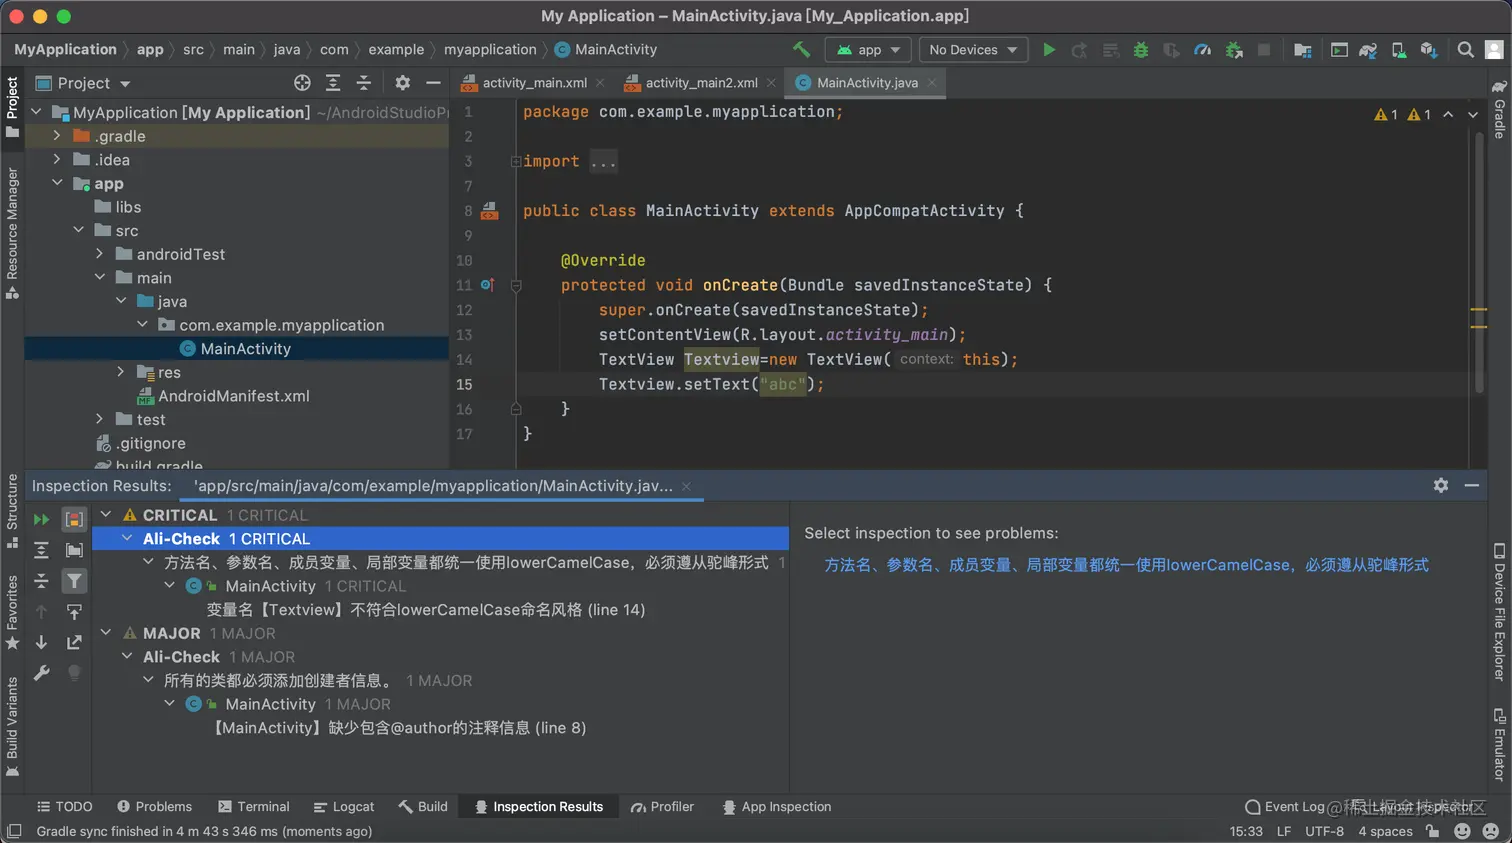
Task: Open the Run Anything toolbar icon
Action: (1339, 49)
